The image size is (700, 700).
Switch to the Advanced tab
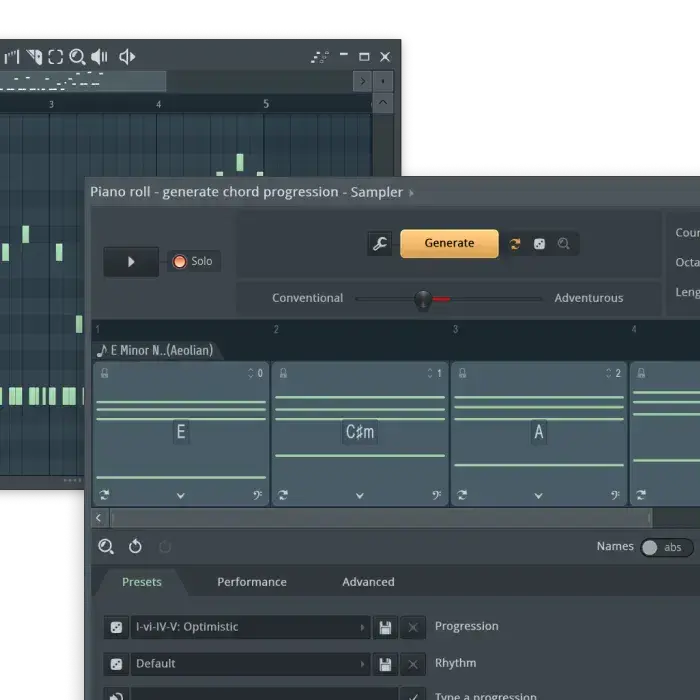click(x=368, y=582)
